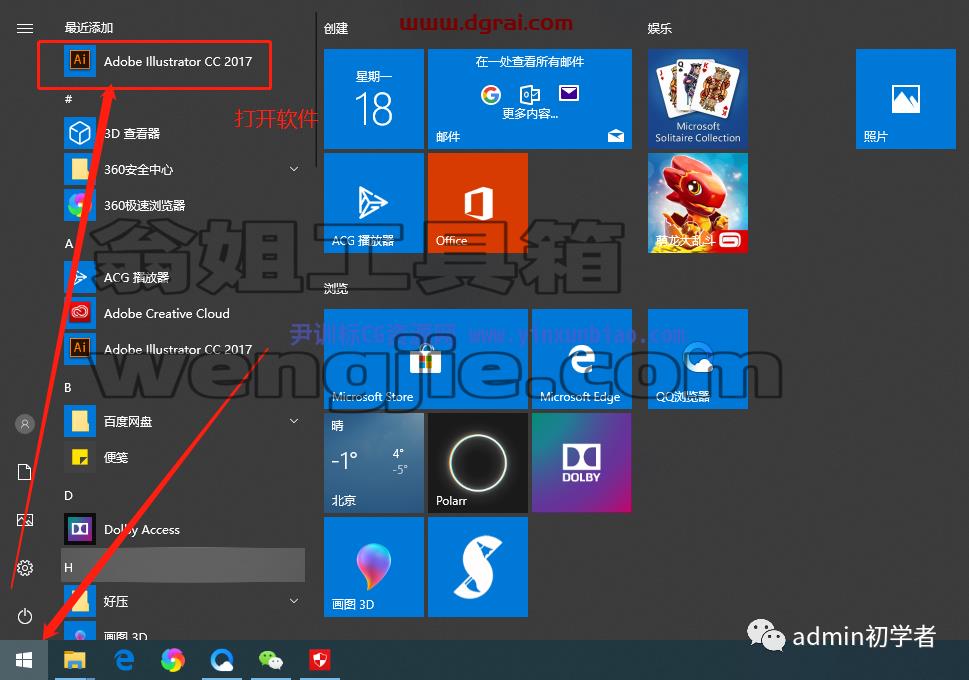
Task: Open the Microsoft Store tile
Action: 426,359
